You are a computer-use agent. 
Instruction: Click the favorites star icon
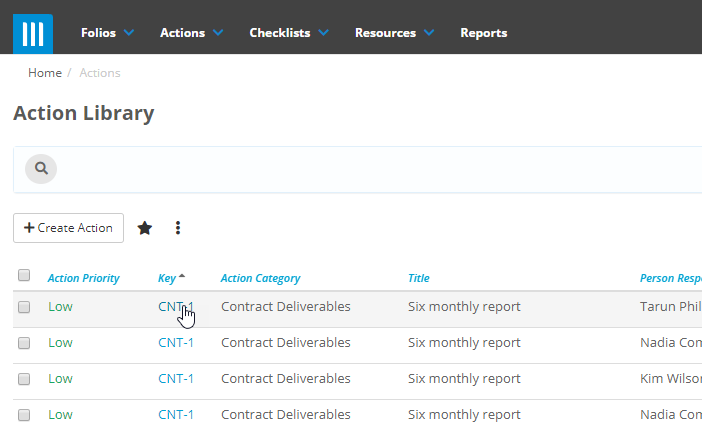(145, 228)
